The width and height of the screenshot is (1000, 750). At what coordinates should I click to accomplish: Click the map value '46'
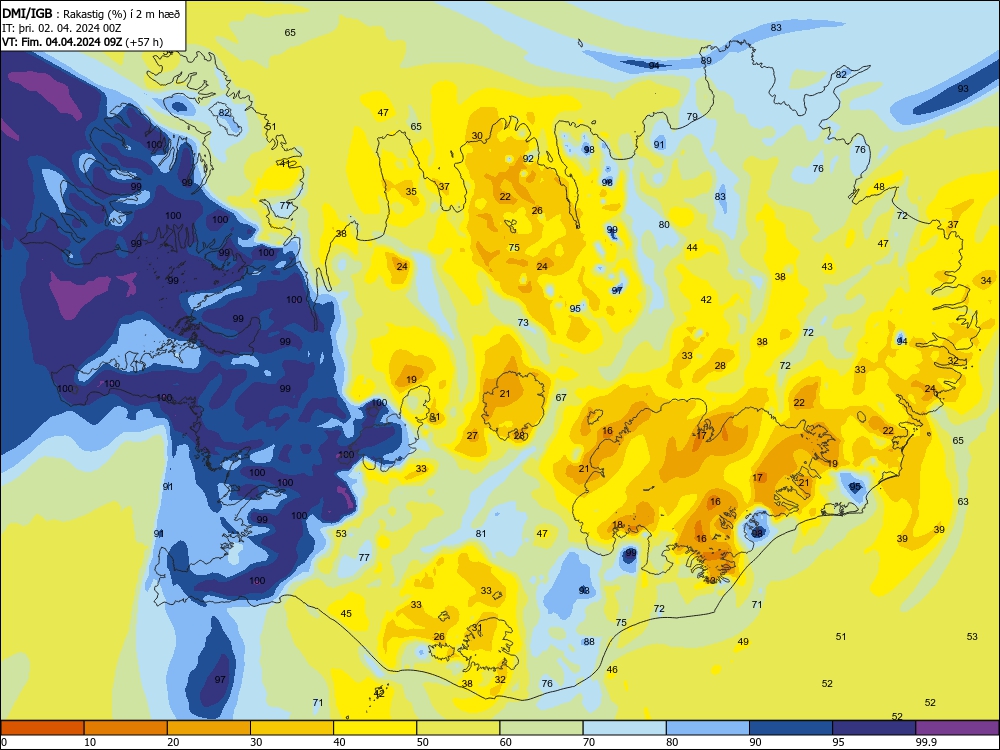(612, 670)
